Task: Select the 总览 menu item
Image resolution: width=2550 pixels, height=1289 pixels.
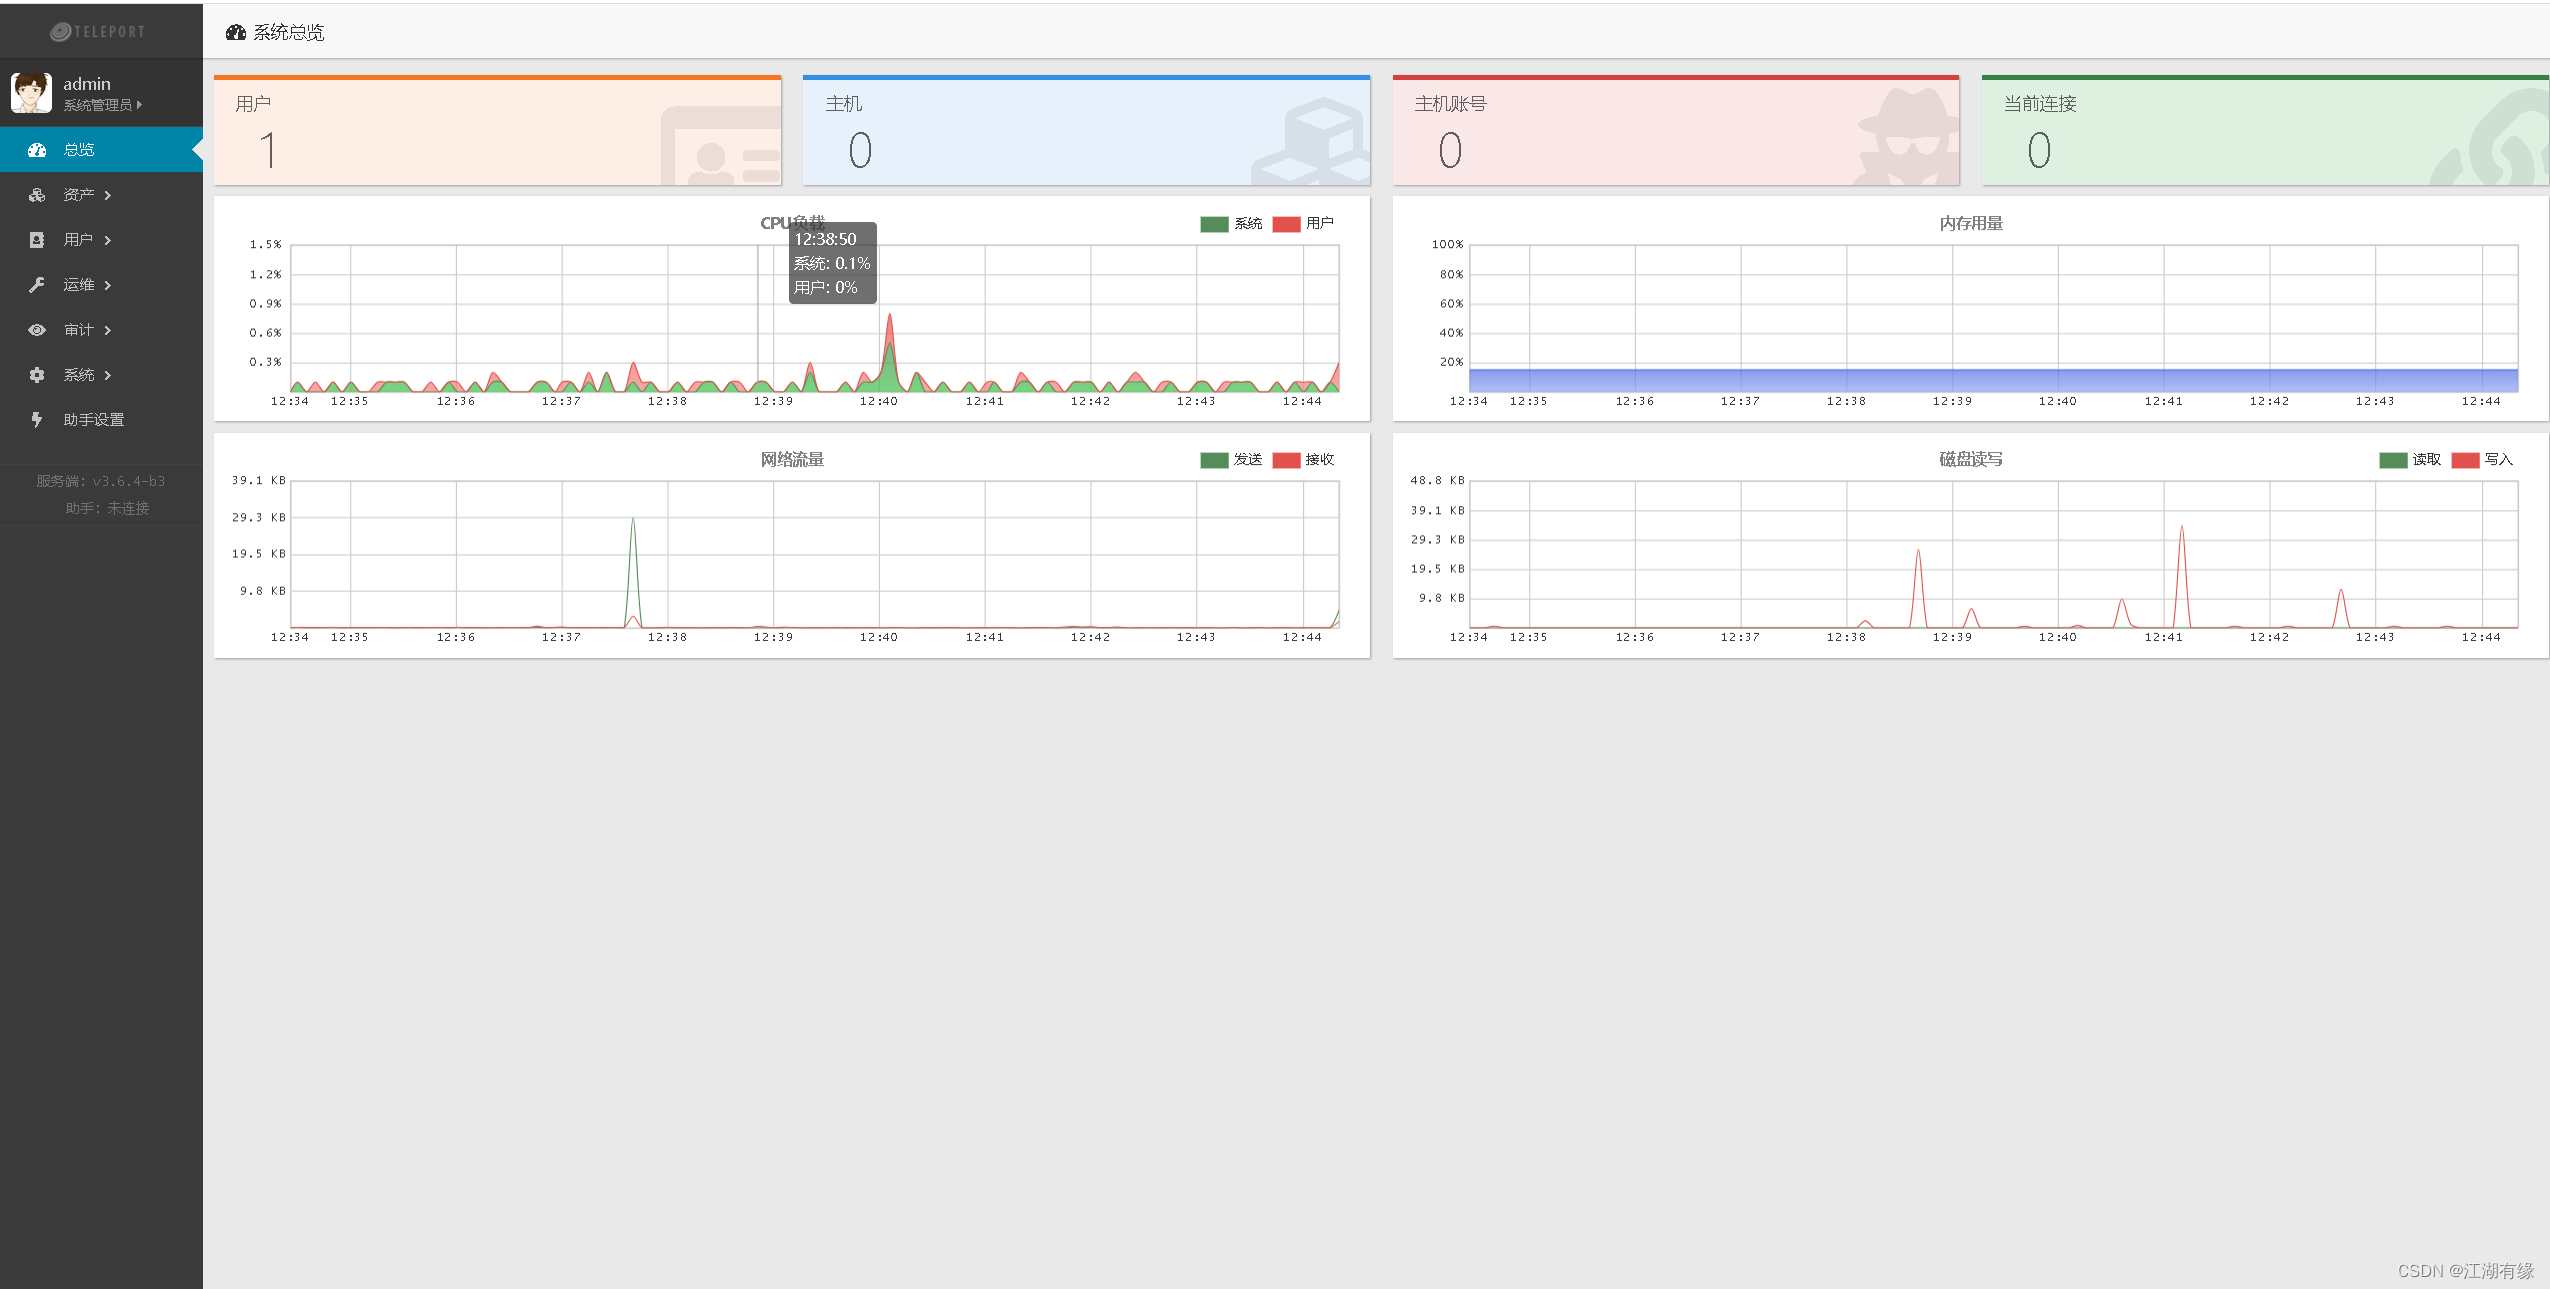Action: [x=79, y=150]
